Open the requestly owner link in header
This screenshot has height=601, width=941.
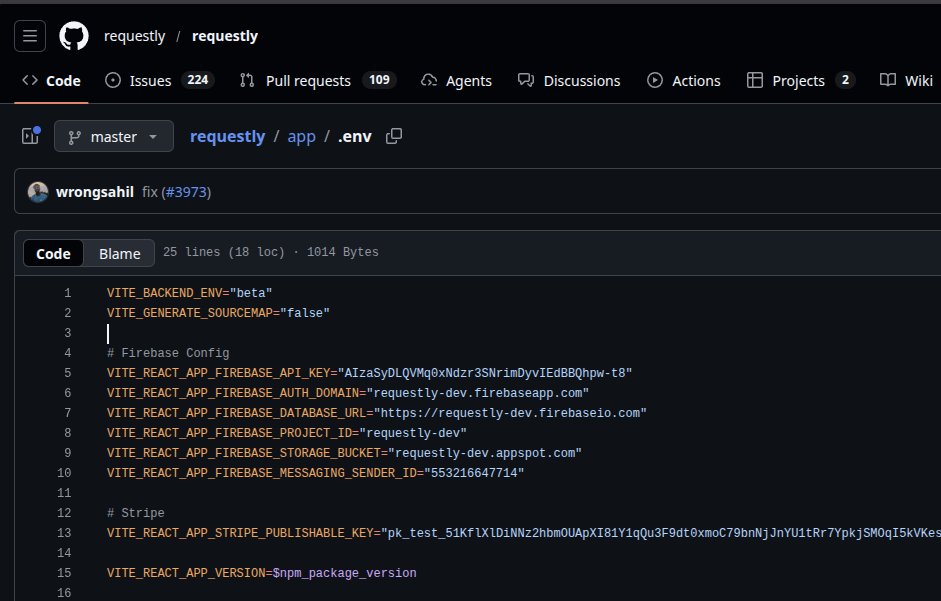click(134, 36)
